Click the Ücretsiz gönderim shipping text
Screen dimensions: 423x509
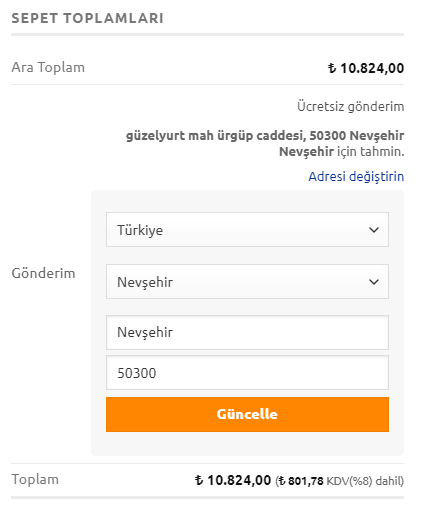coord(350,107)
